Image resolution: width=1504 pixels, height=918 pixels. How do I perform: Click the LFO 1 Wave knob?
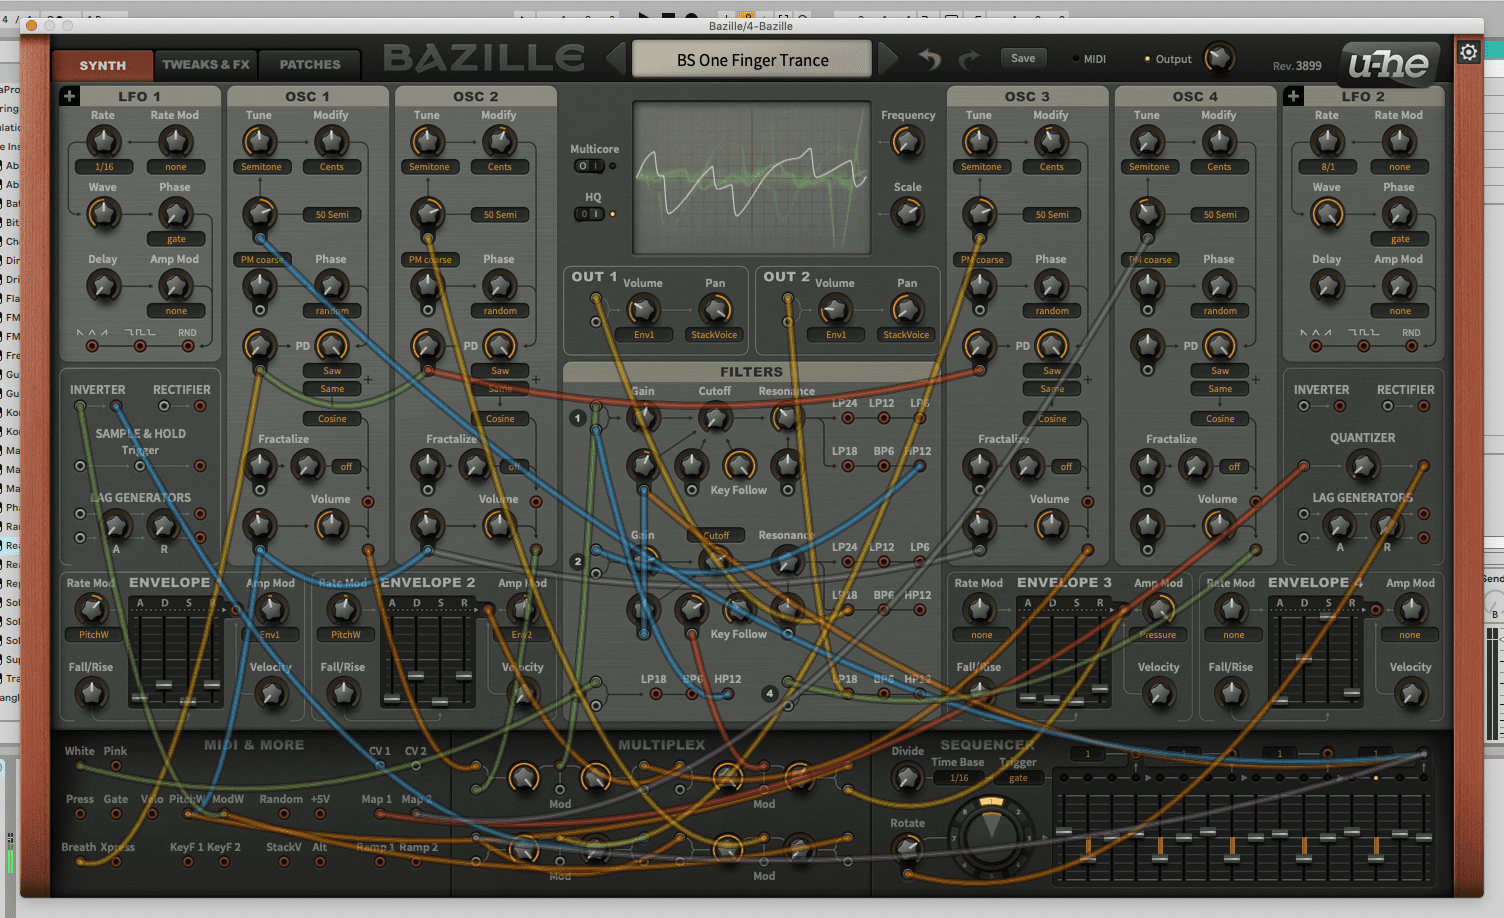tap(103, 213)
